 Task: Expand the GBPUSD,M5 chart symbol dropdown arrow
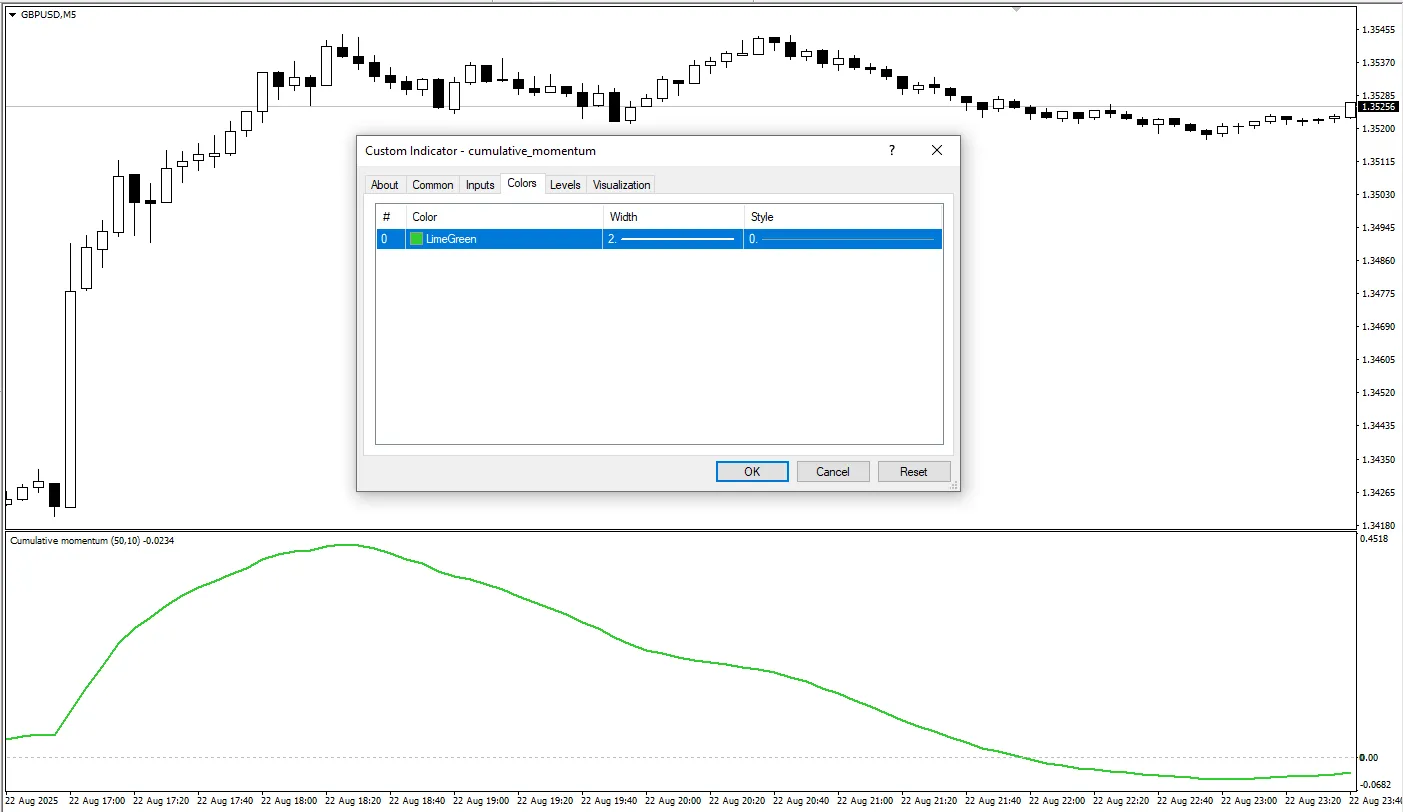(10, 14)
